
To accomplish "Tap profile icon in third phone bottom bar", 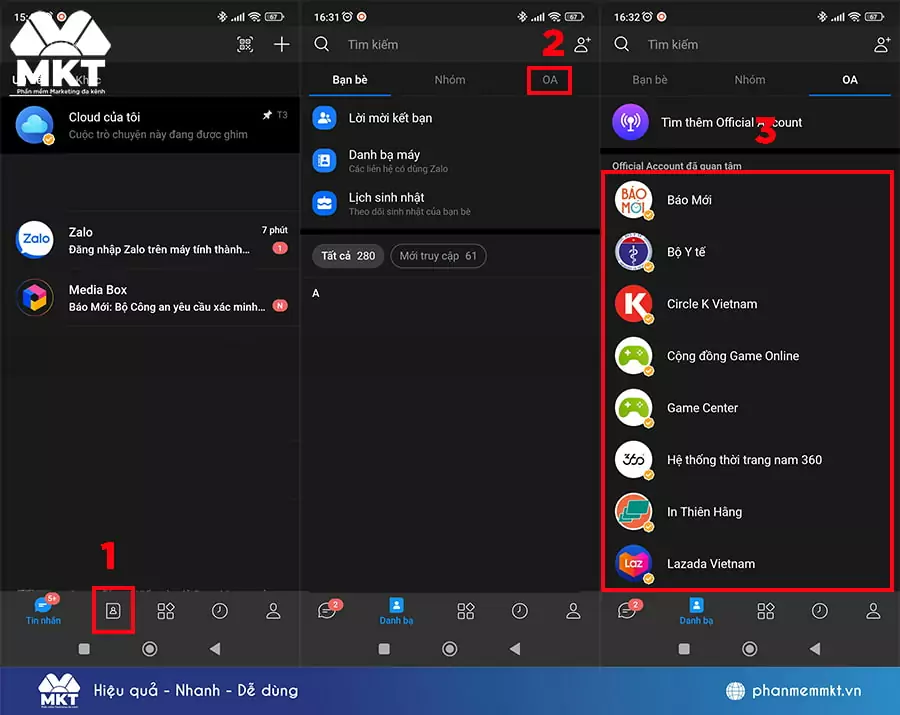I will (873, 611).
